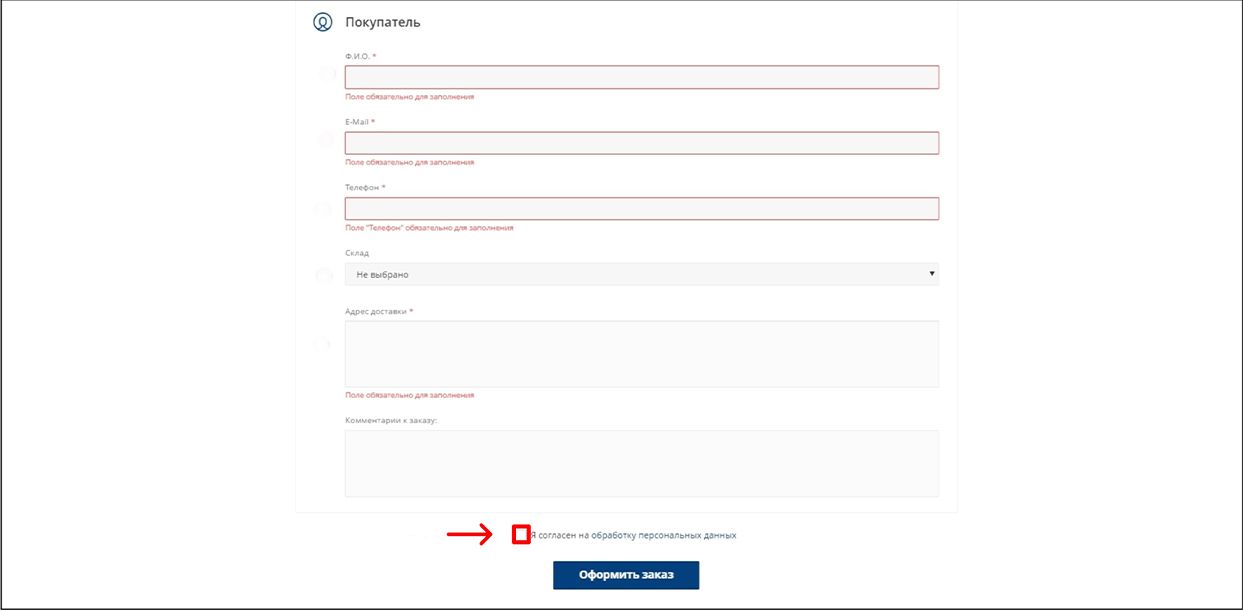
Task: Click the Склад dropdown arrow
Action: (931, 274)
